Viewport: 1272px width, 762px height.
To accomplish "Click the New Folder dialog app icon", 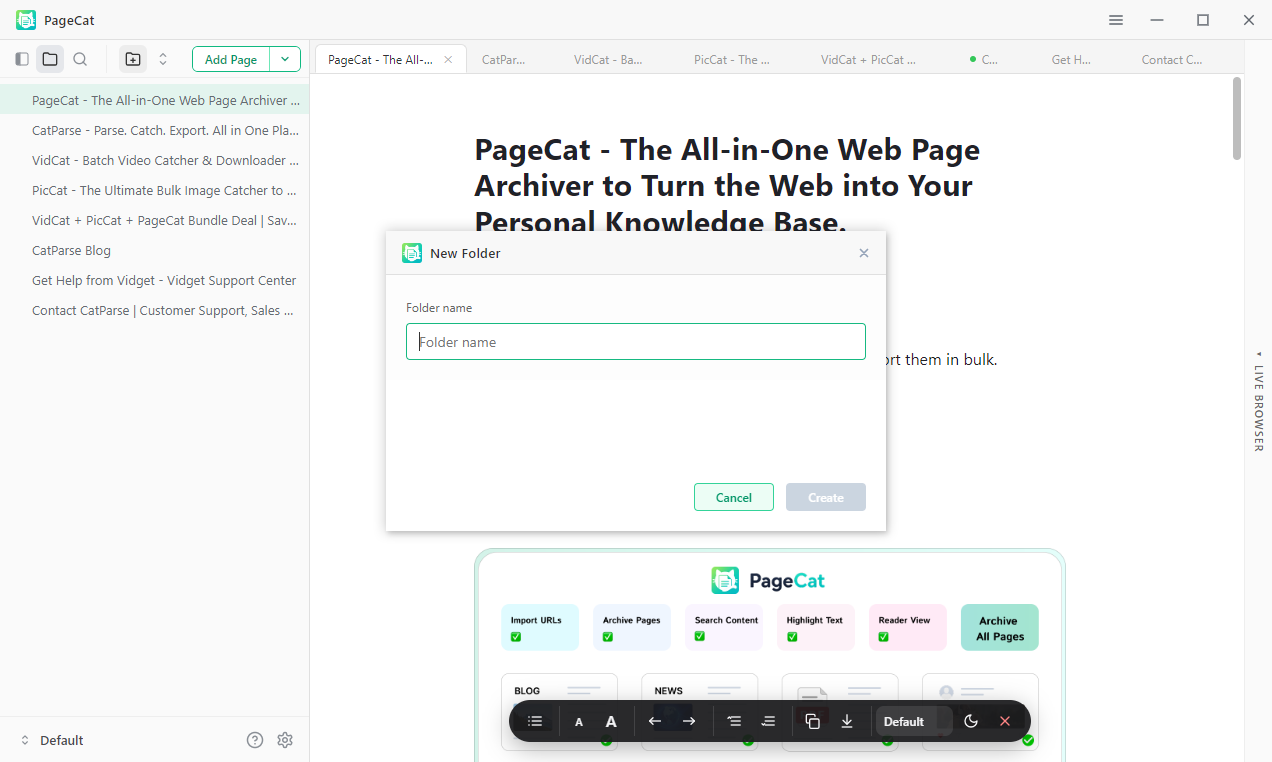I will tap(412, 253).
